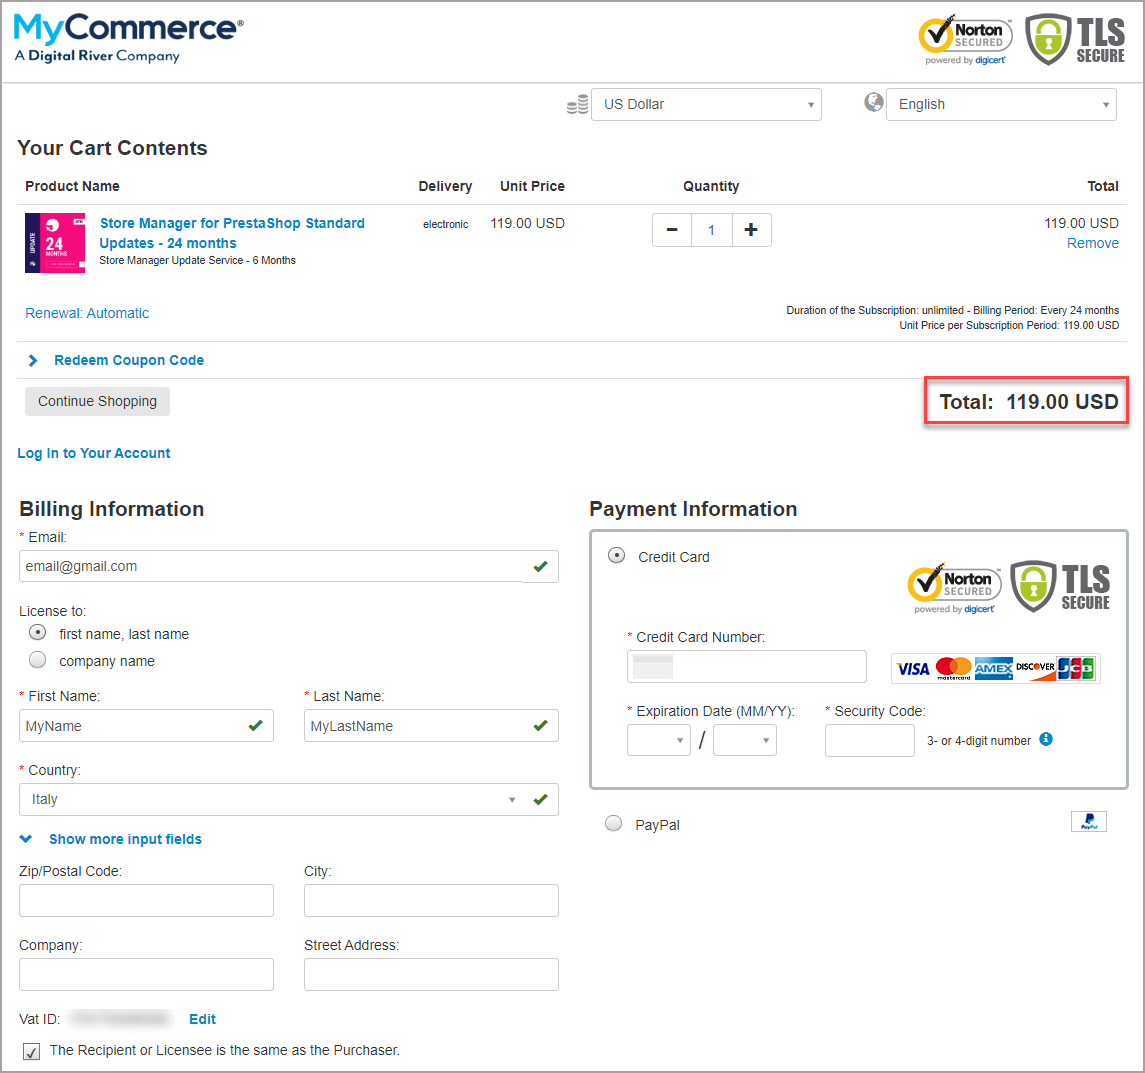This screenshot has height=1073, width=1145.
Task: Click the Last Name field
Action: 431,725
